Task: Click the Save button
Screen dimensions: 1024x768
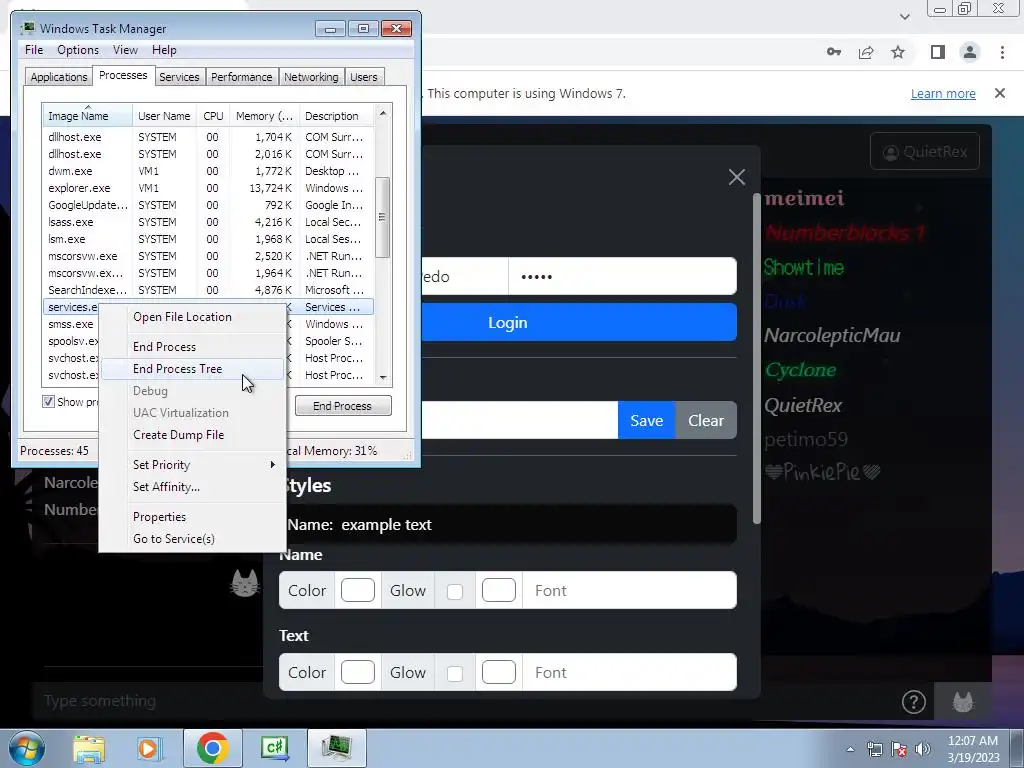Action: click(x=647, y=421)
